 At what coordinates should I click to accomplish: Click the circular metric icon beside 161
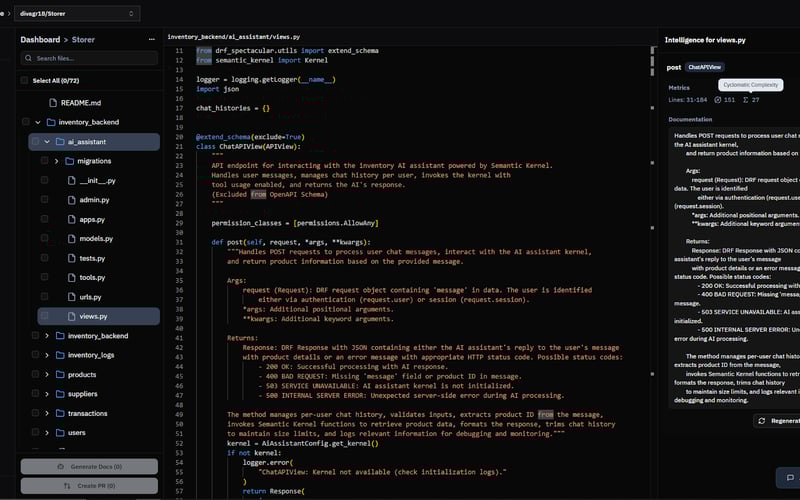718,100
